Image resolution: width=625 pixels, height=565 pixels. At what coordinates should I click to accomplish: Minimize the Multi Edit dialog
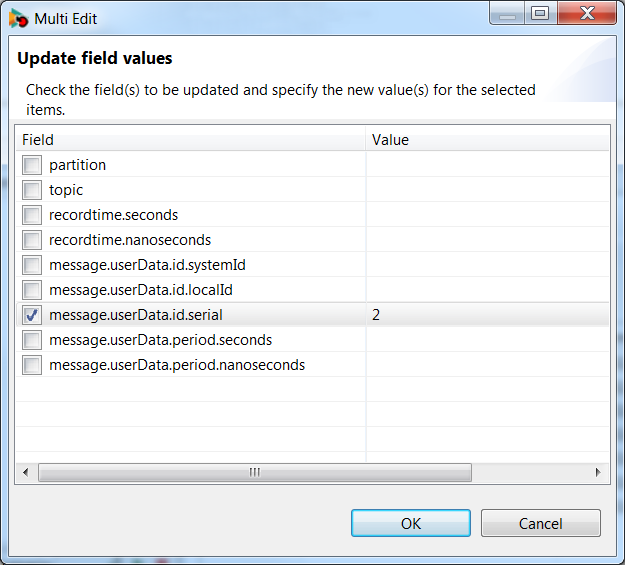click(x=507, y=14)
